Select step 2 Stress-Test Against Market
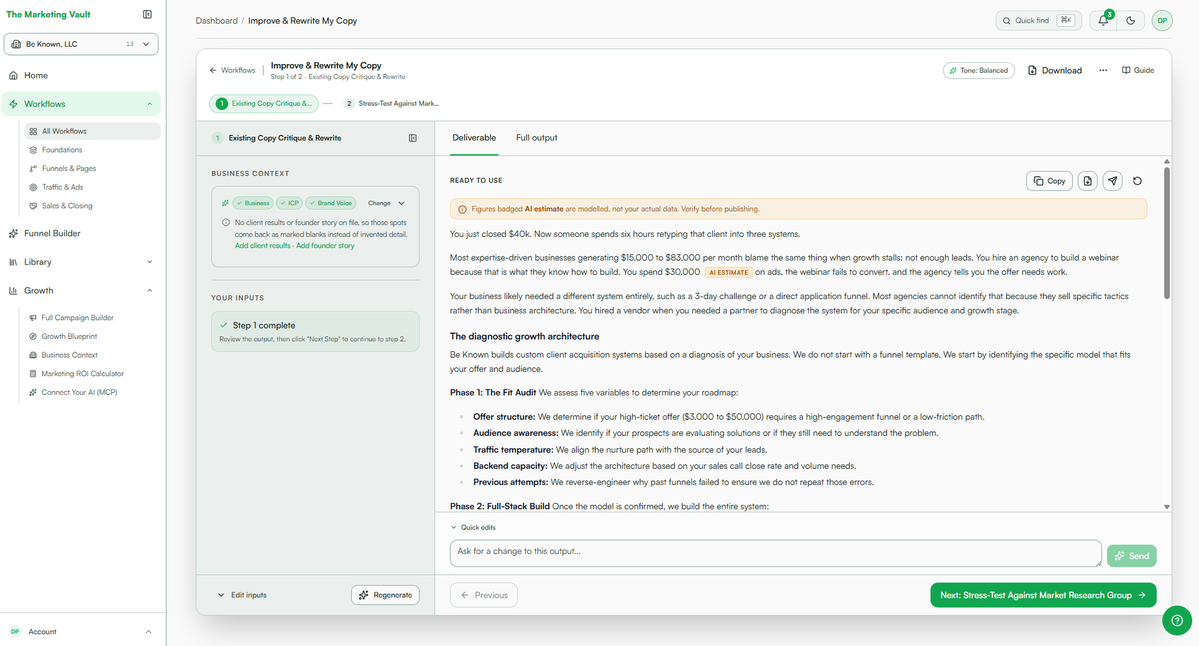 (392, 103)
